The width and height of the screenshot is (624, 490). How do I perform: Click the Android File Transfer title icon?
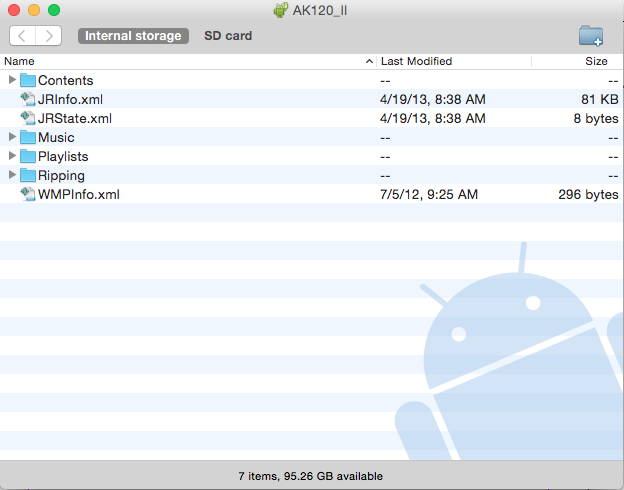tap(281, 10)
